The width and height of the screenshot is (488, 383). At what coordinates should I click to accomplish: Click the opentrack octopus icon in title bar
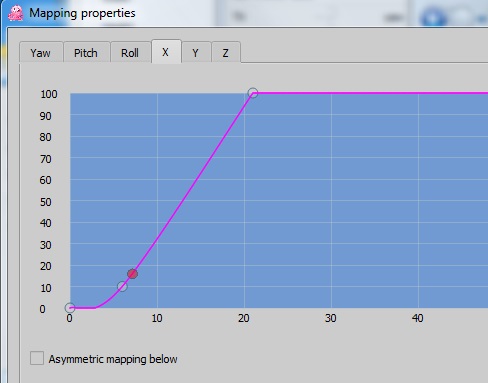tap(15, 13)
